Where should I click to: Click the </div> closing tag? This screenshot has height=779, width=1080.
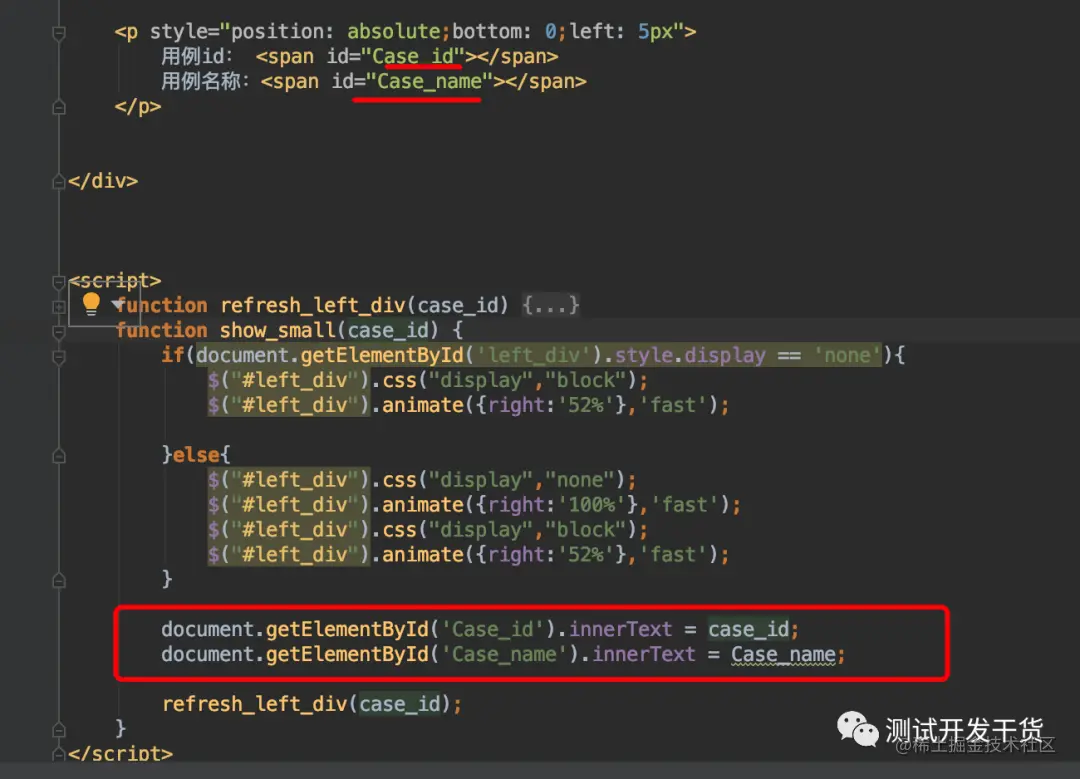click(103, 181)
